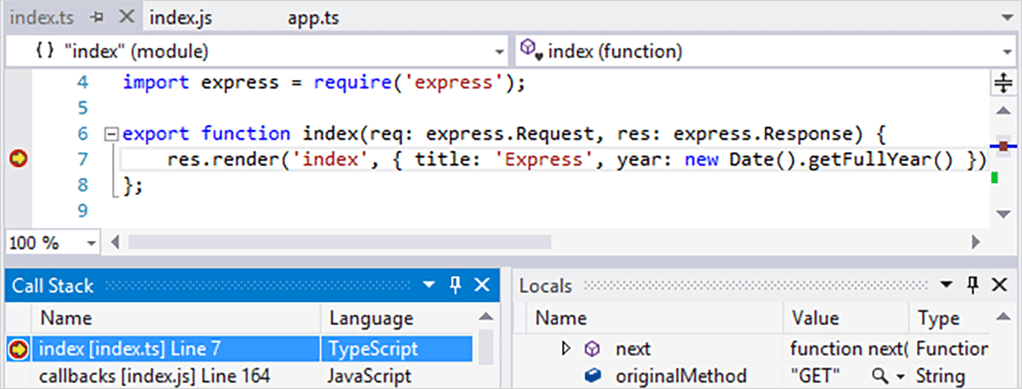Viewport: 1022px width, 389px height.
Task: Collapse the export function index code block
Action: [x=111, y=134]
